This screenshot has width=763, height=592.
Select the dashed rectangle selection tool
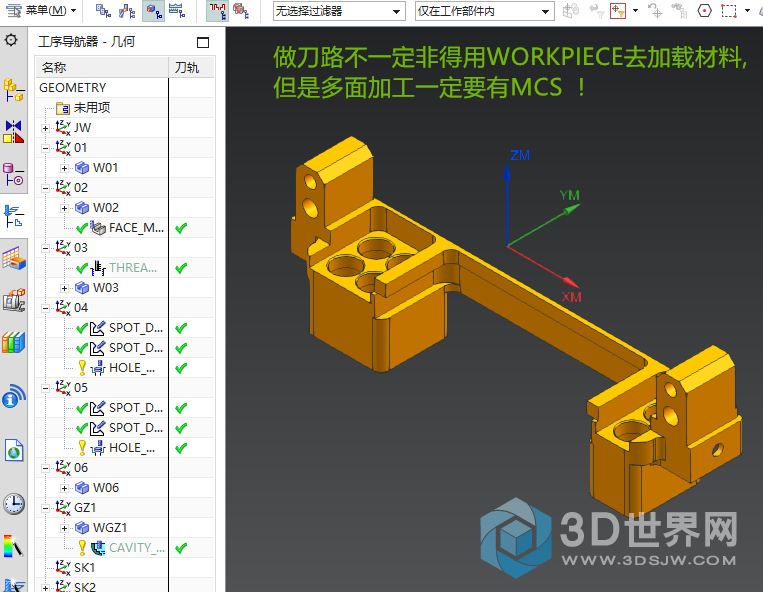click(728, 11)
